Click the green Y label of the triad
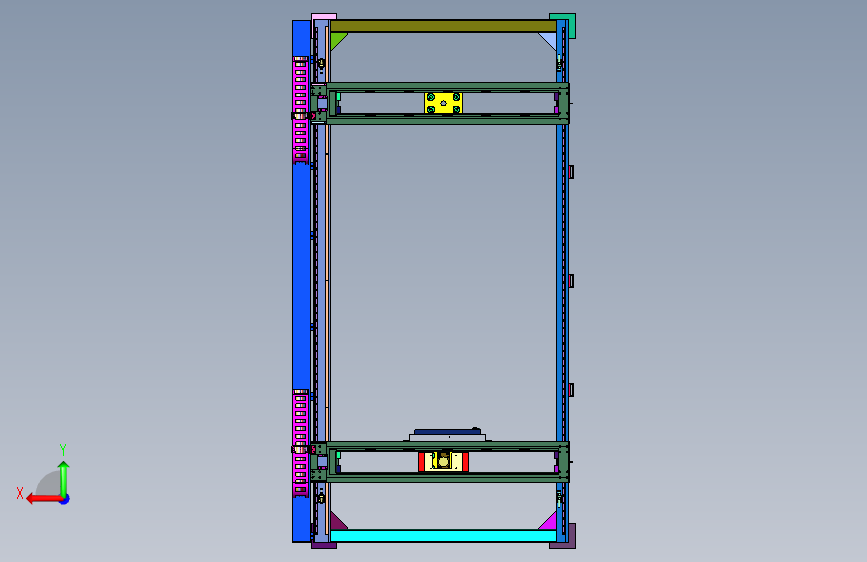This screenshot has width=867, height=562. [x=63, y=449]
